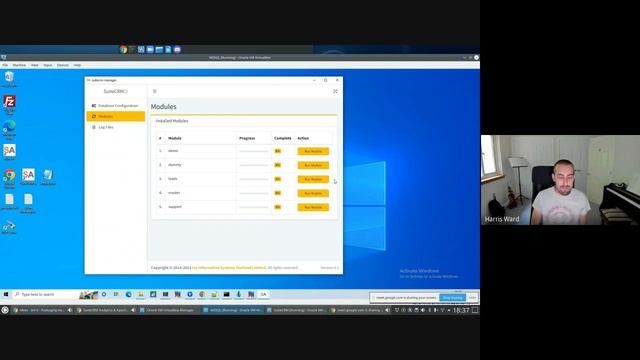
Task: Open the host application launcher button
Action: click(5, 310)
